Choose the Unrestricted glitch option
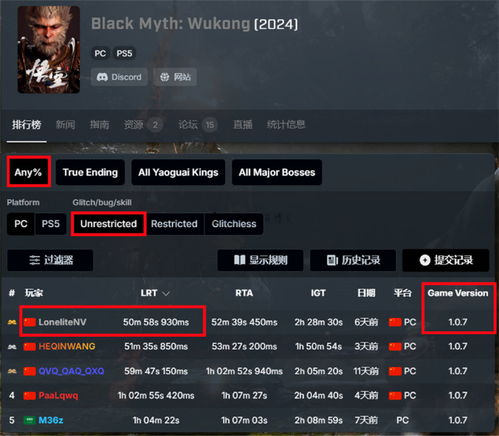This screenshot has width=499, height=436. click(108, 224)
